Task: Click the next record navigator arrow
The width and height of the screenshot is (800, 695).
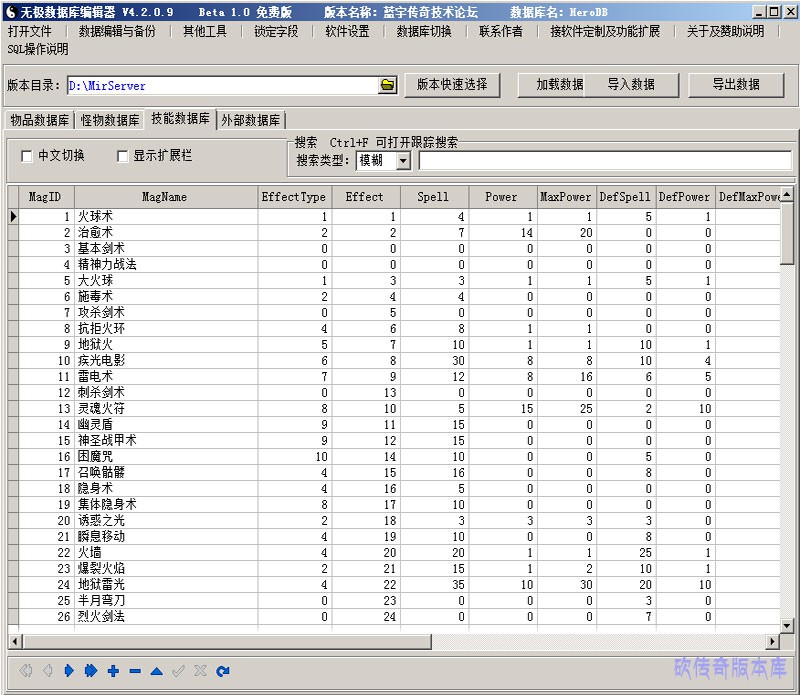Action: (x=69, y=671)
